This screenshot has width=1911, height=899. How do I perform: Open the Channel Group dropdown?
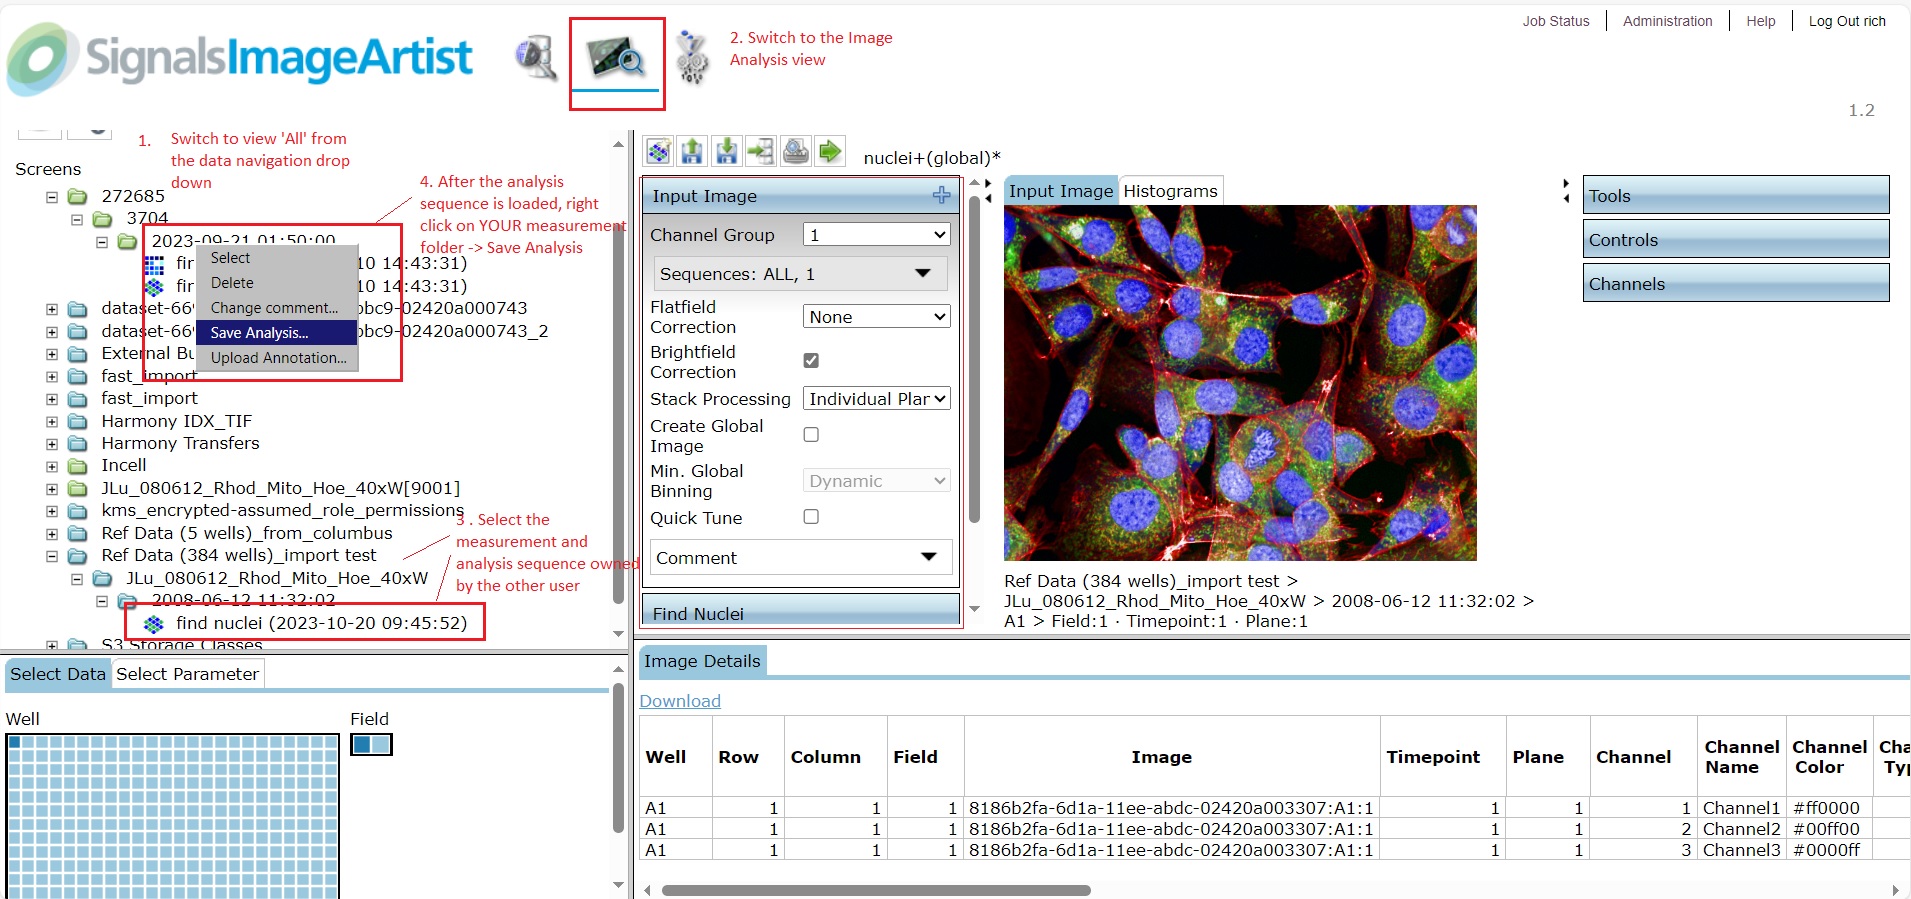tap(876, 235)
